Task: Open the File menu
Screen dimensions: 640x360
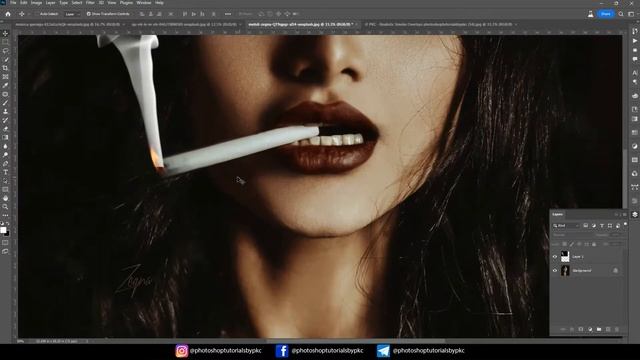Action: (x=13, y=3)
